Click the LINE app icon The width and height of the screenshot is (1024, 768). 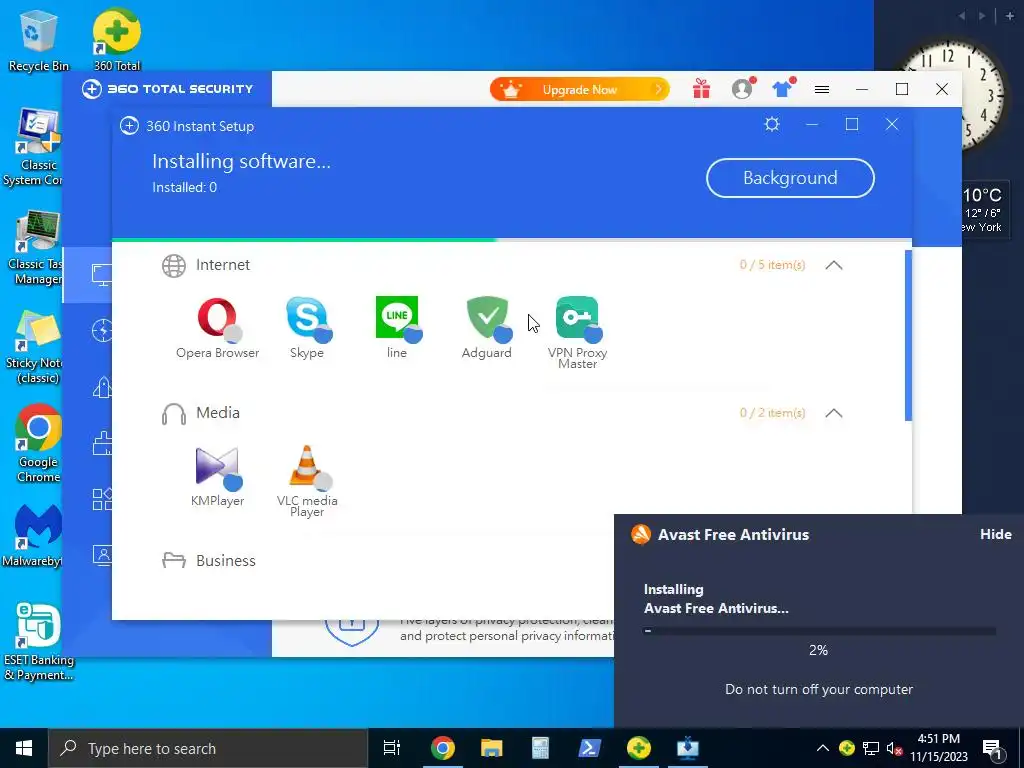(398, 318)
